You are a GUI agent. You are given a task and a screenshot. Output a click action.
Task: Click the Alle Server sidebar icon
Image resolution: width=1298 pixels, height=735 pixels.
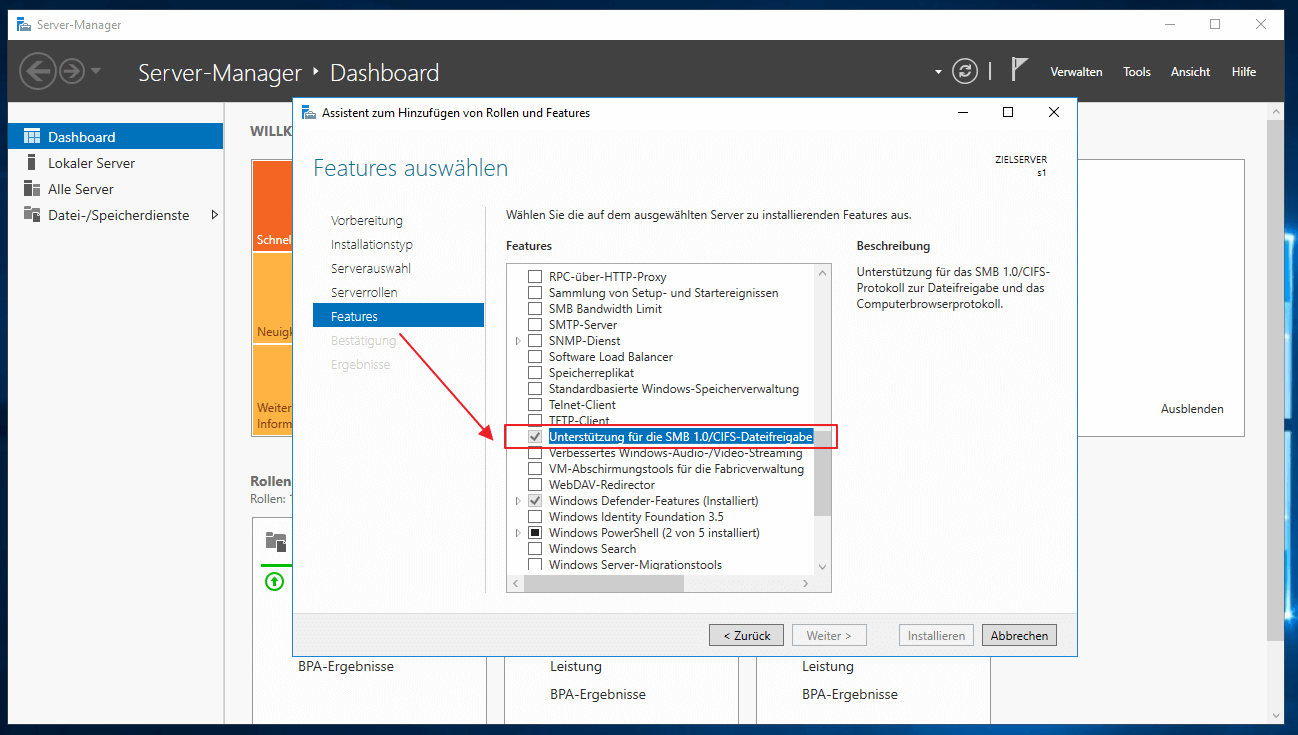[x=32, y=189]
